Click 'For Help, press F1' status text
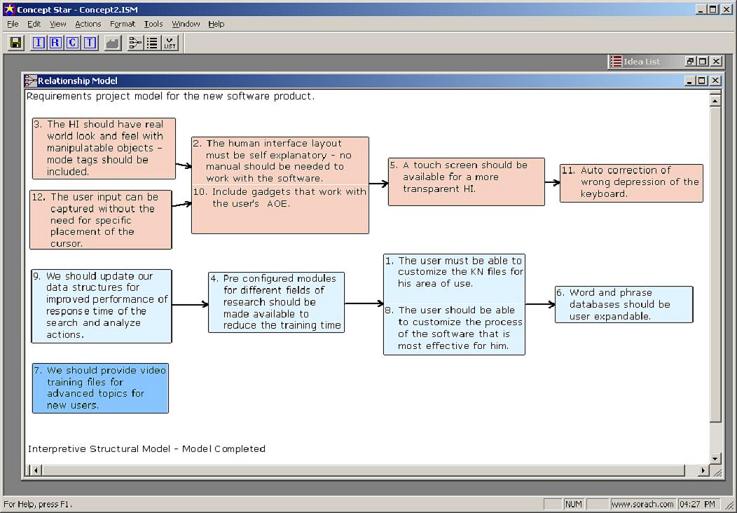 point(38,504)
